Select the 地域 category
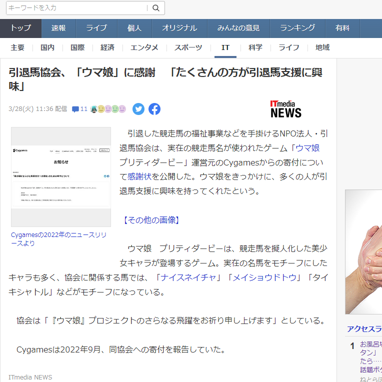This screenshot has height=382, width=382. pos(322,48)
